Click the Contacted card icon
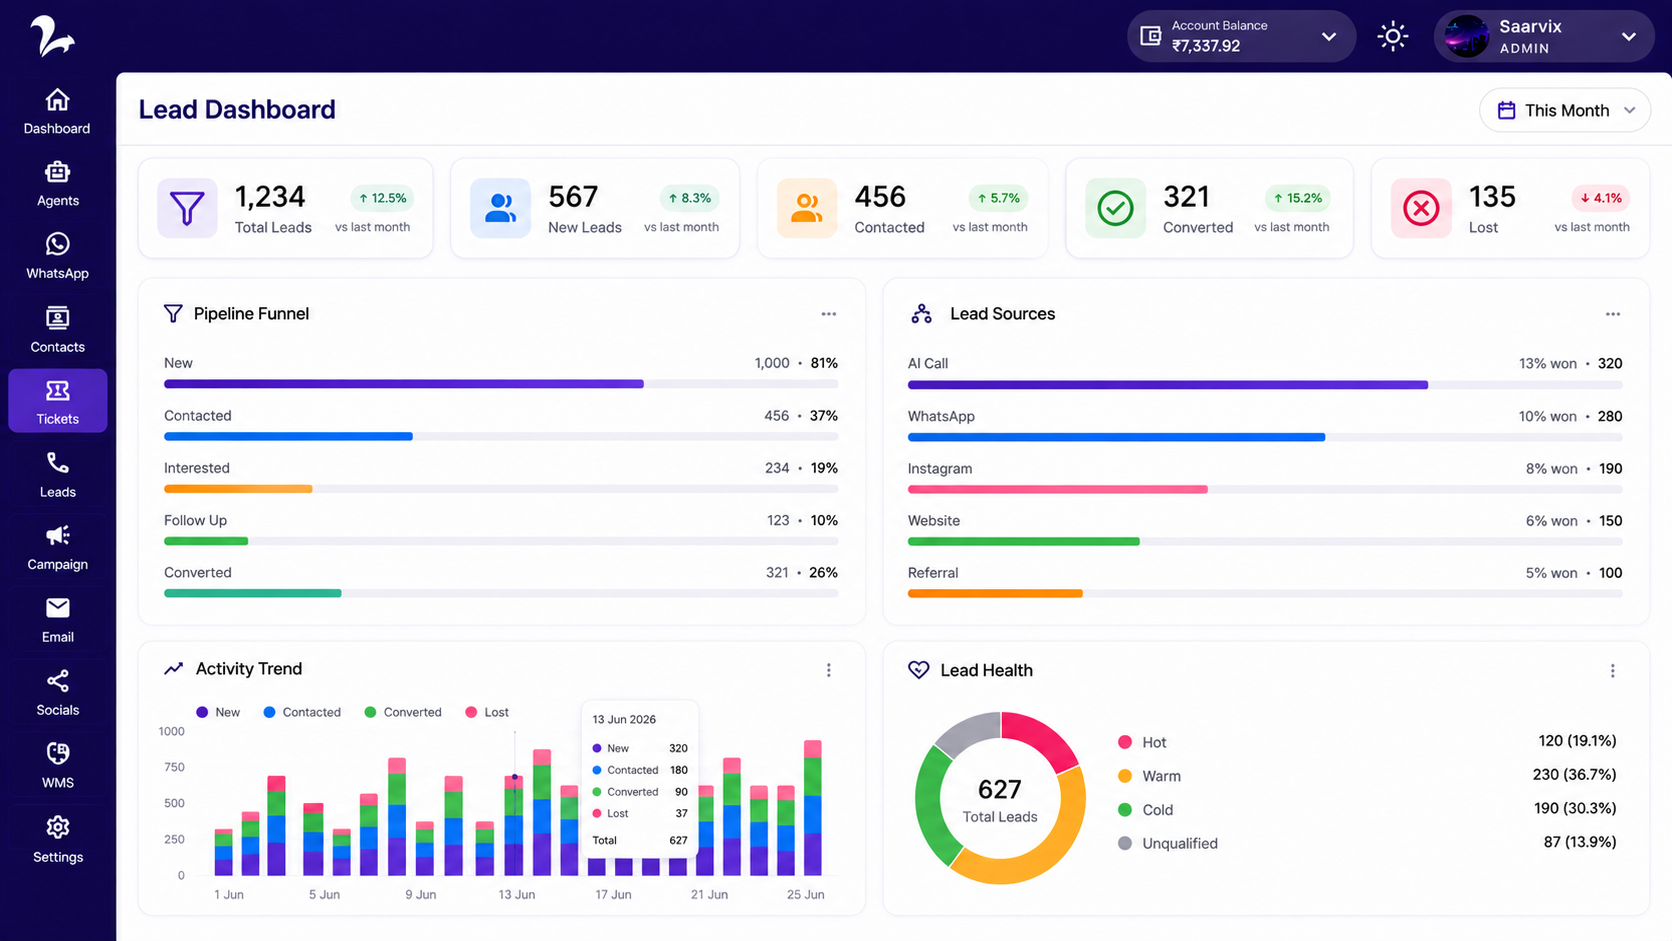The image size is (1672, 941). 806,208
